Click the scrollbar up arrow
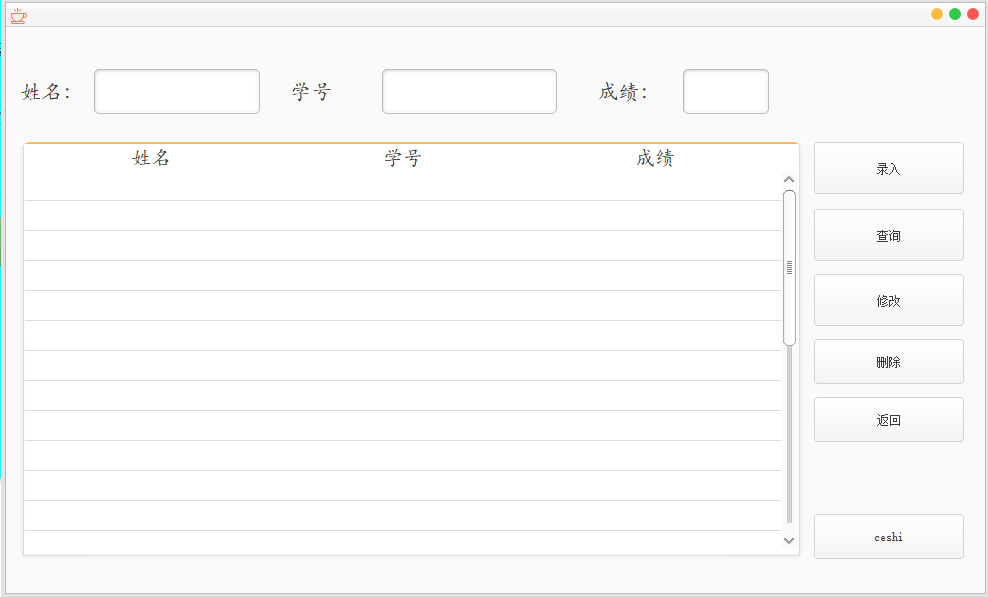This screenshot has height=597, width=988. click(x=789, y=178)
